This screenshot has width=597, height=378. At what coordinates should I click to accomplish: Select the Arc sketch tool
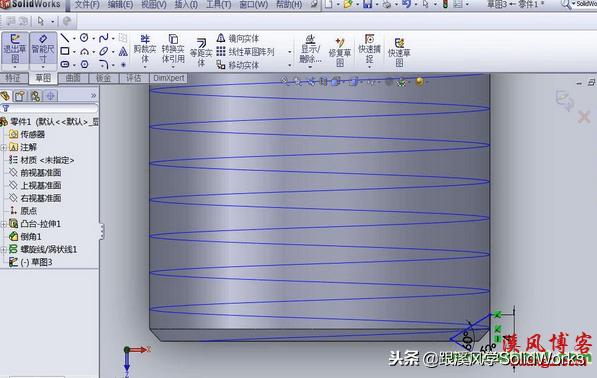coord(85,51)
